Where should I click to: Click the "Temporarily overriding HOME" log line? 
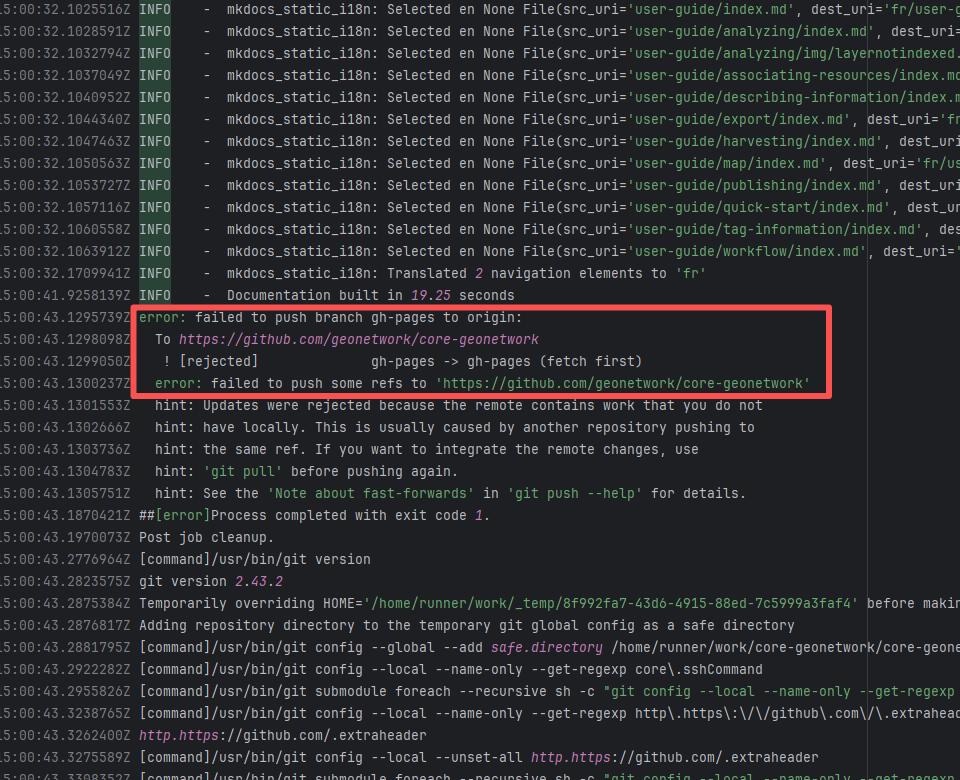pos(500,604)
